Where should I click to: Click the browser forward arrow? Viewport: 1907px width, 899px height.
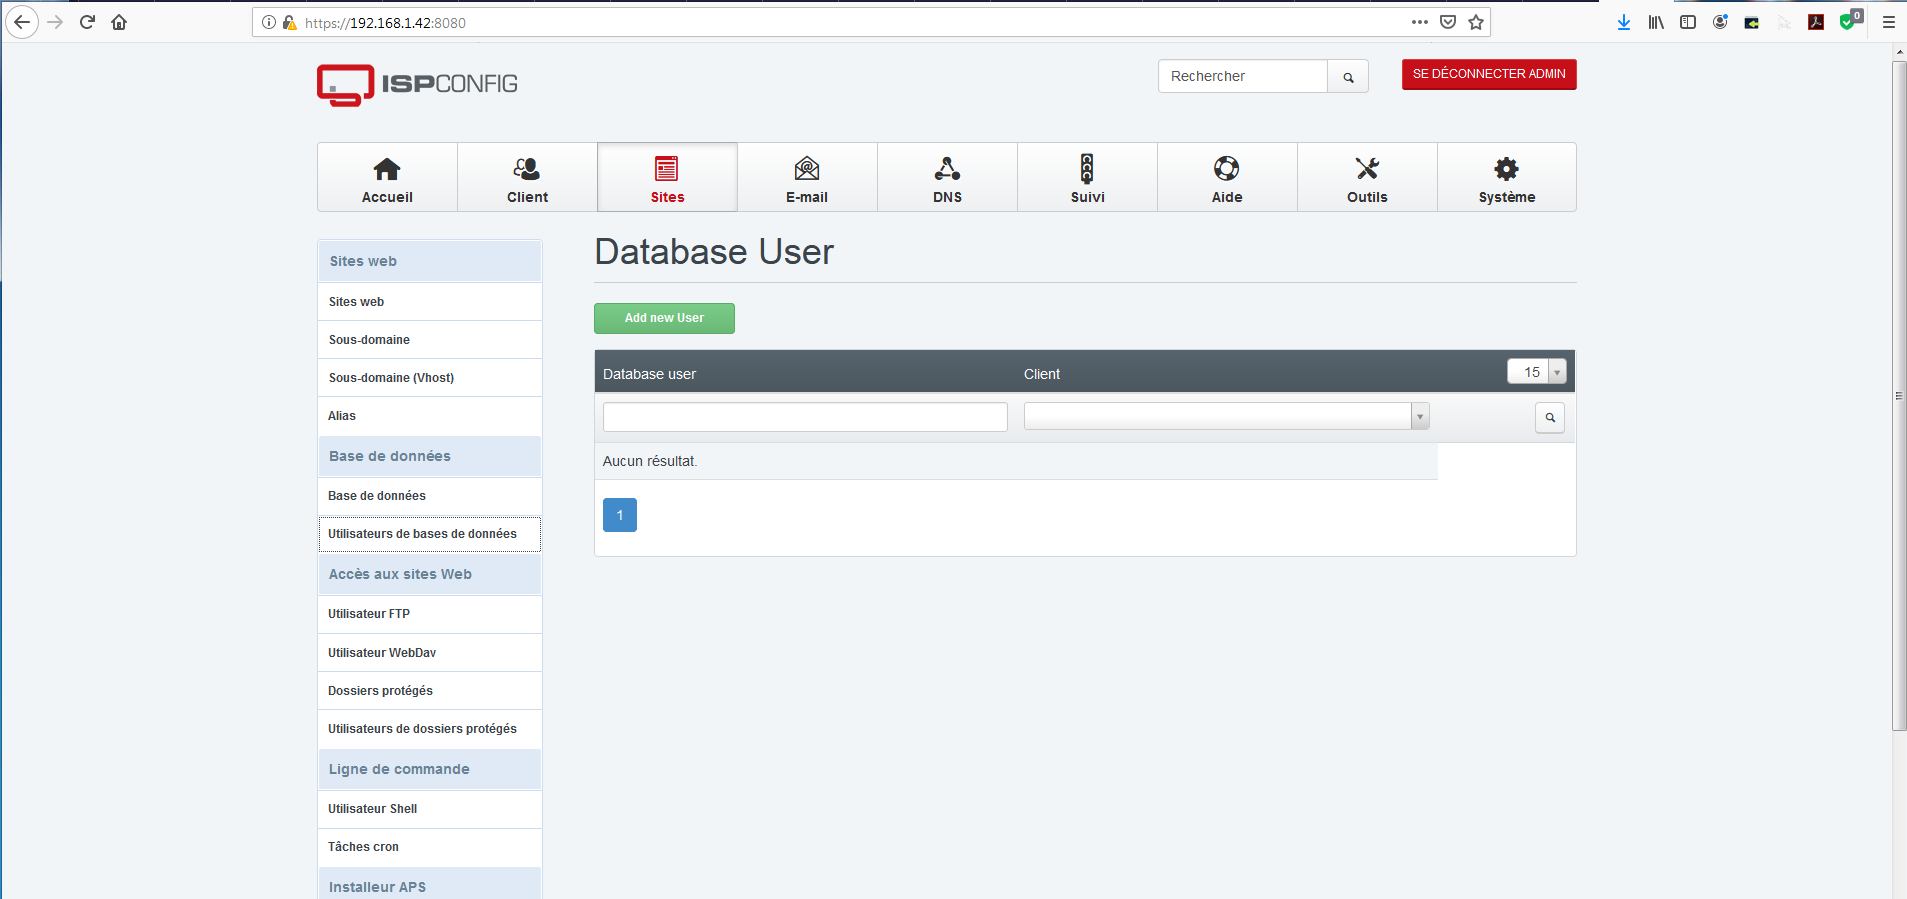[x=55, y=22]
